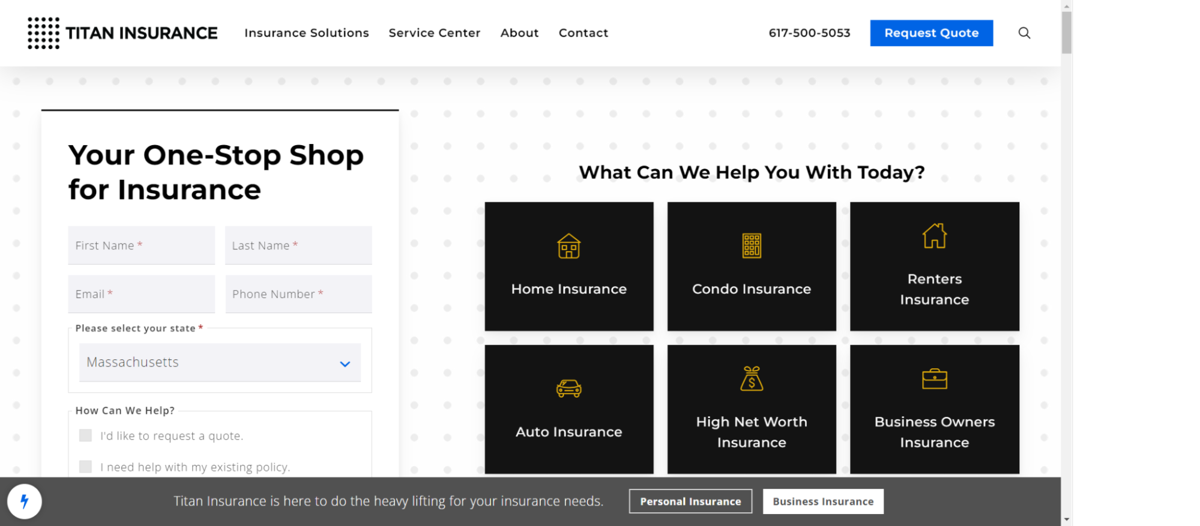Click the scrollbar down arrow
The width and height of the screenshot is (1200, 526).
[1066, 519]
